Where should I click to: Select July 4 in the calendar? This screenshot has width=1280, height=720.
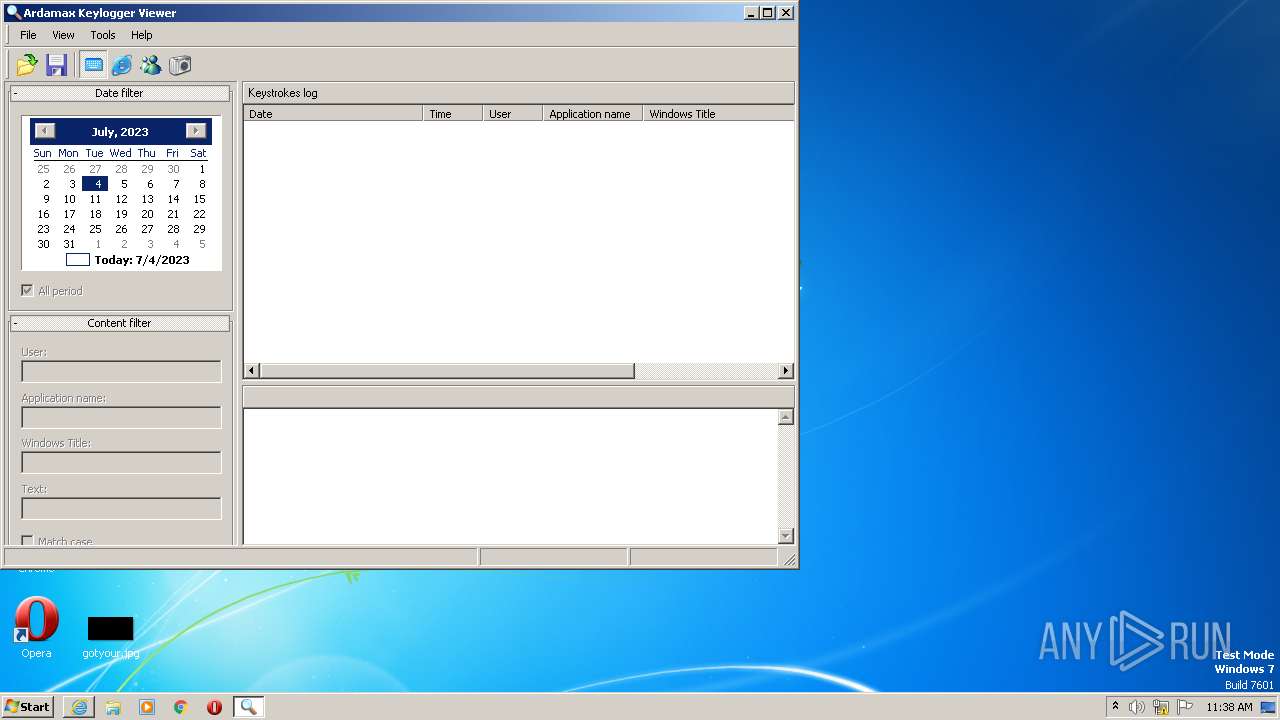[x=97, y=184]
